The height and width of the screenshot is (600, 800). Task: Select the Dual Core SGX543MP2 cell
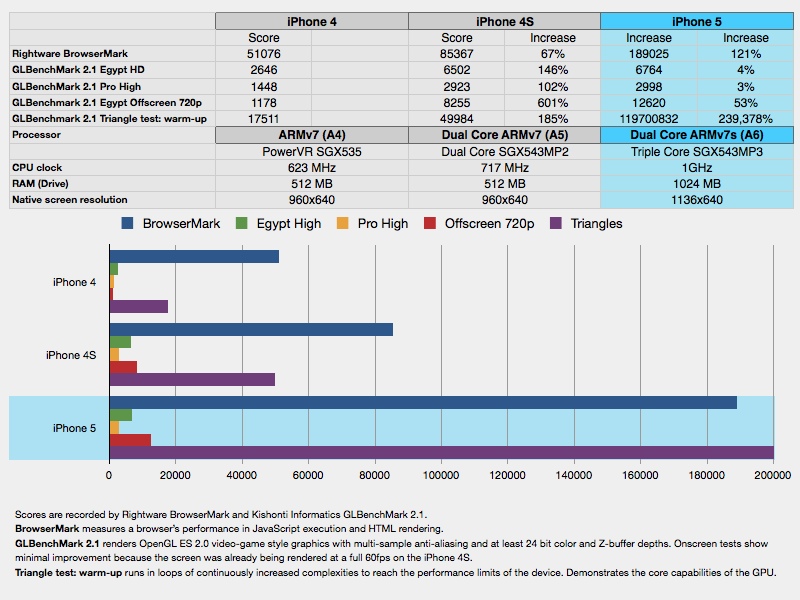tap(505, 152)
